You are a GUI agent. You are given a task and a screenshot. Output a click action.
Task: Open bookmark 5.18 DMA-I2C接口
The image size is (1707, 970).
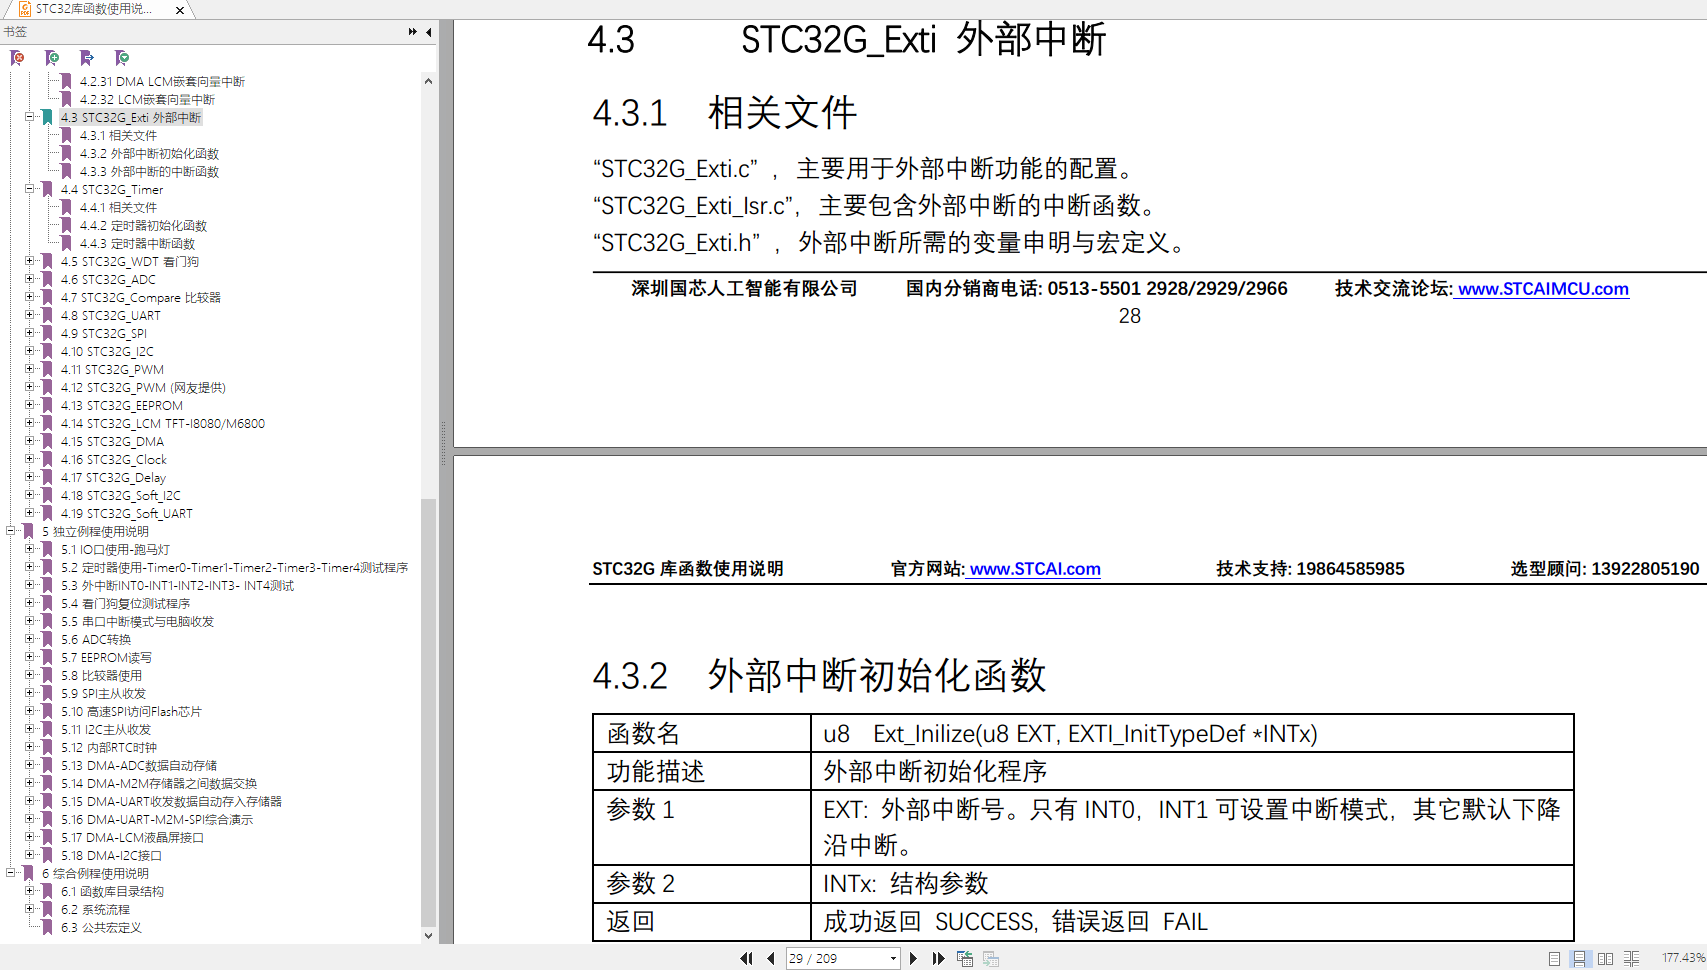point(111,855)
